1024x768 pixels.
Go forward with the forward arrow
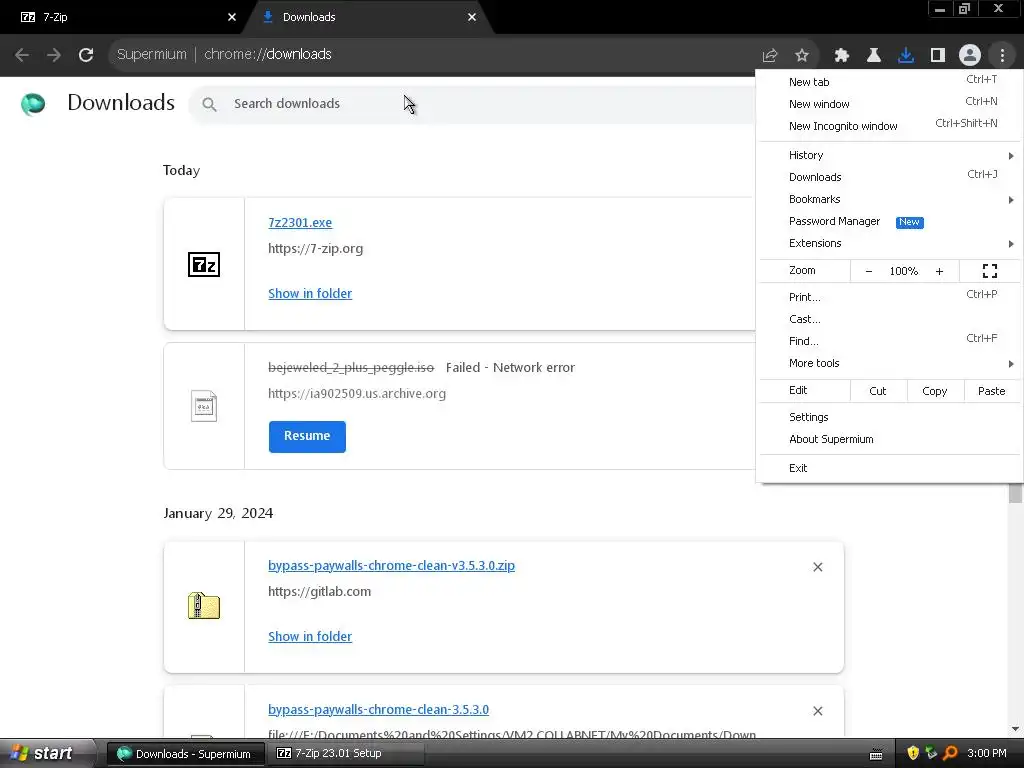click(54, 55)
